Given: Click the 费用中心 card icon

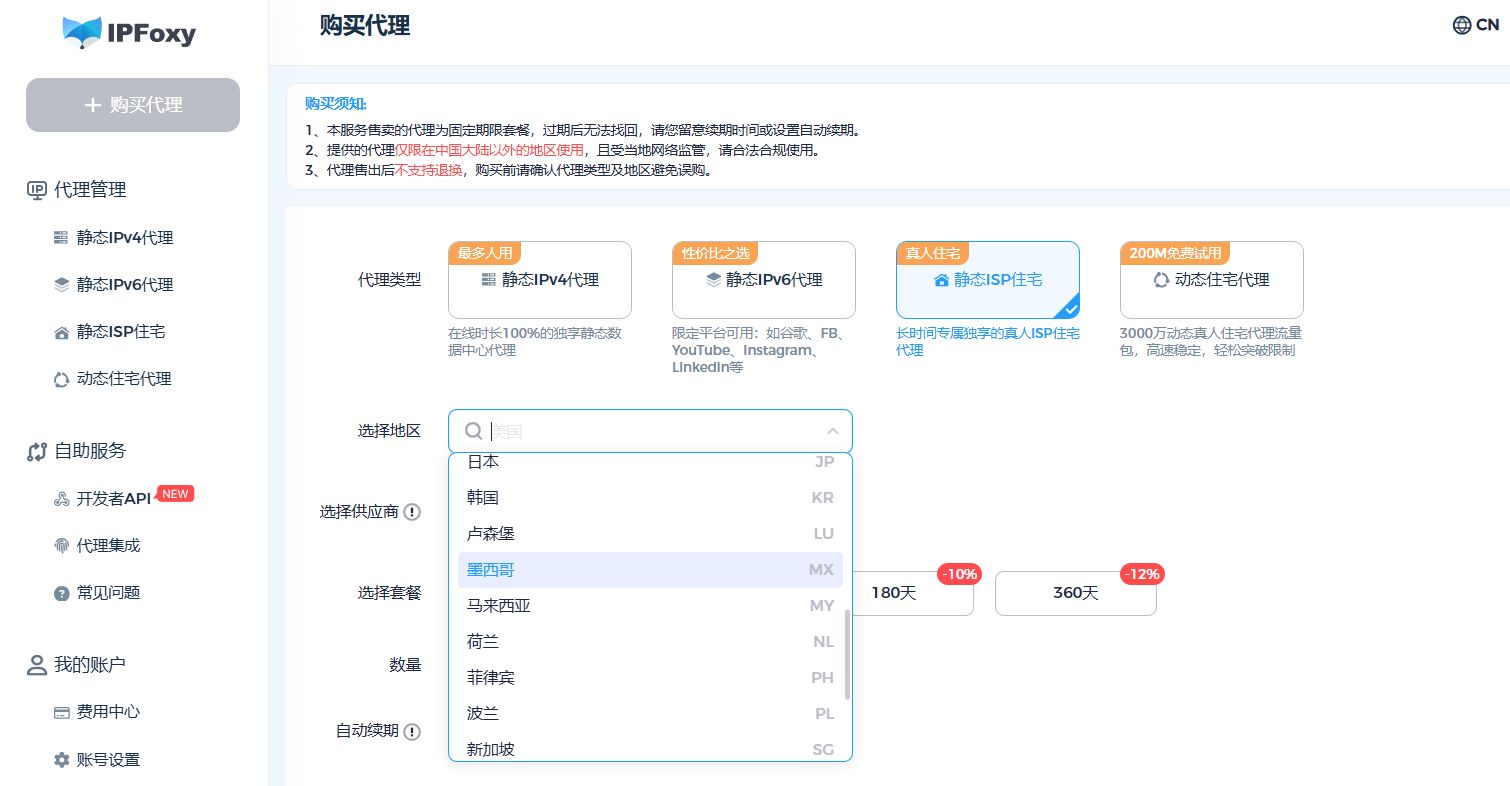Looking at the screenshot, I should (x=61, y=713).
